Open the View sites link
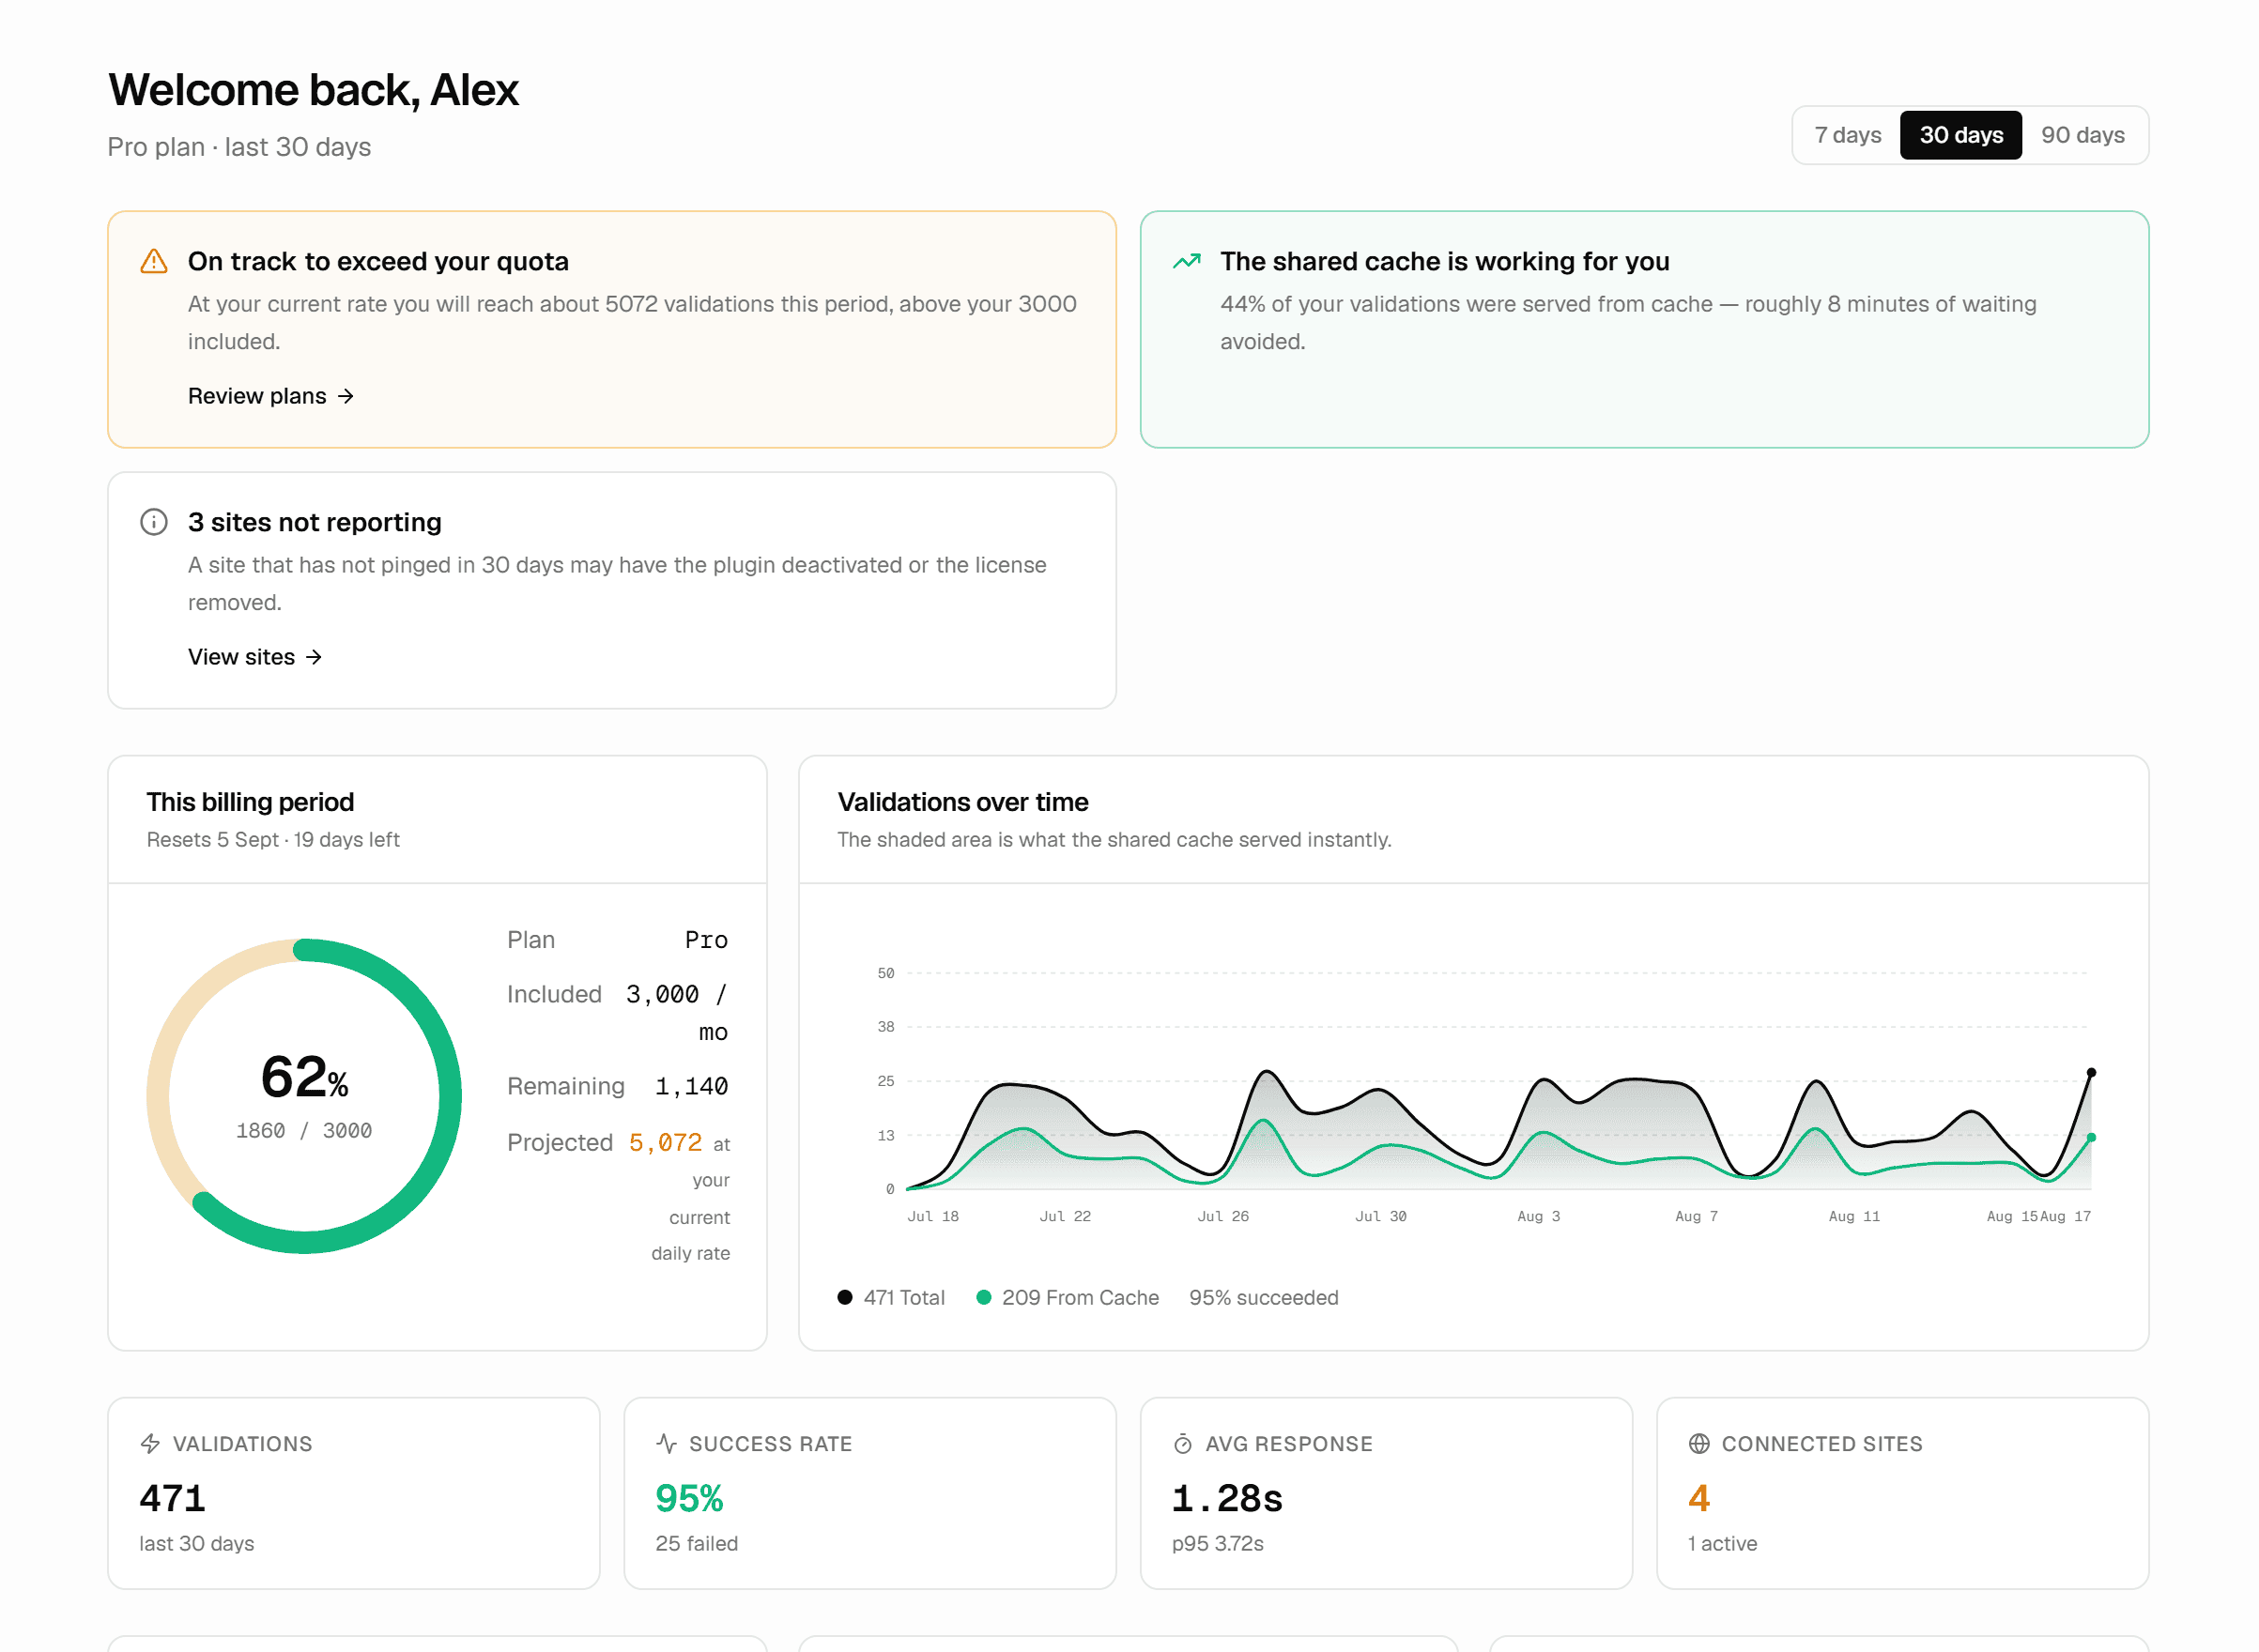 [x=255, y=657]
